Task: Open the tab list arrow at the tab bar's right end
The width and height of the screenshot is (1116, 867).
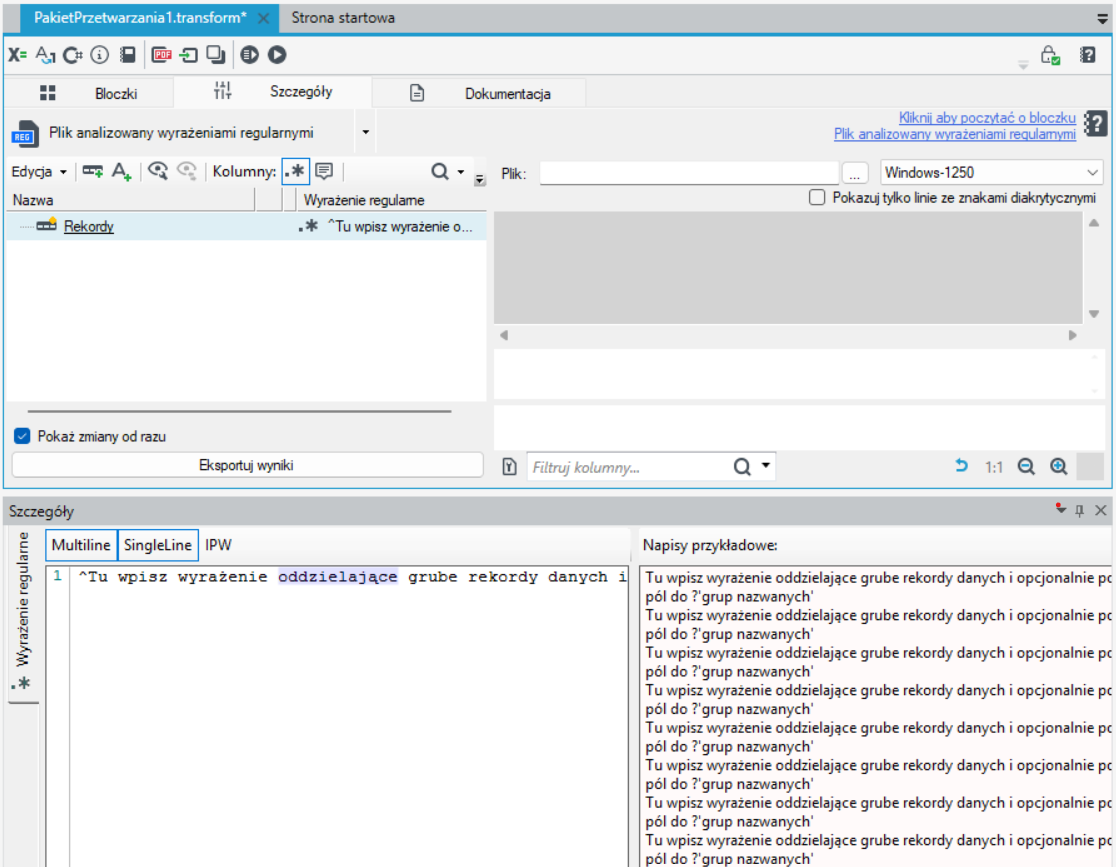Action: 1102,19
